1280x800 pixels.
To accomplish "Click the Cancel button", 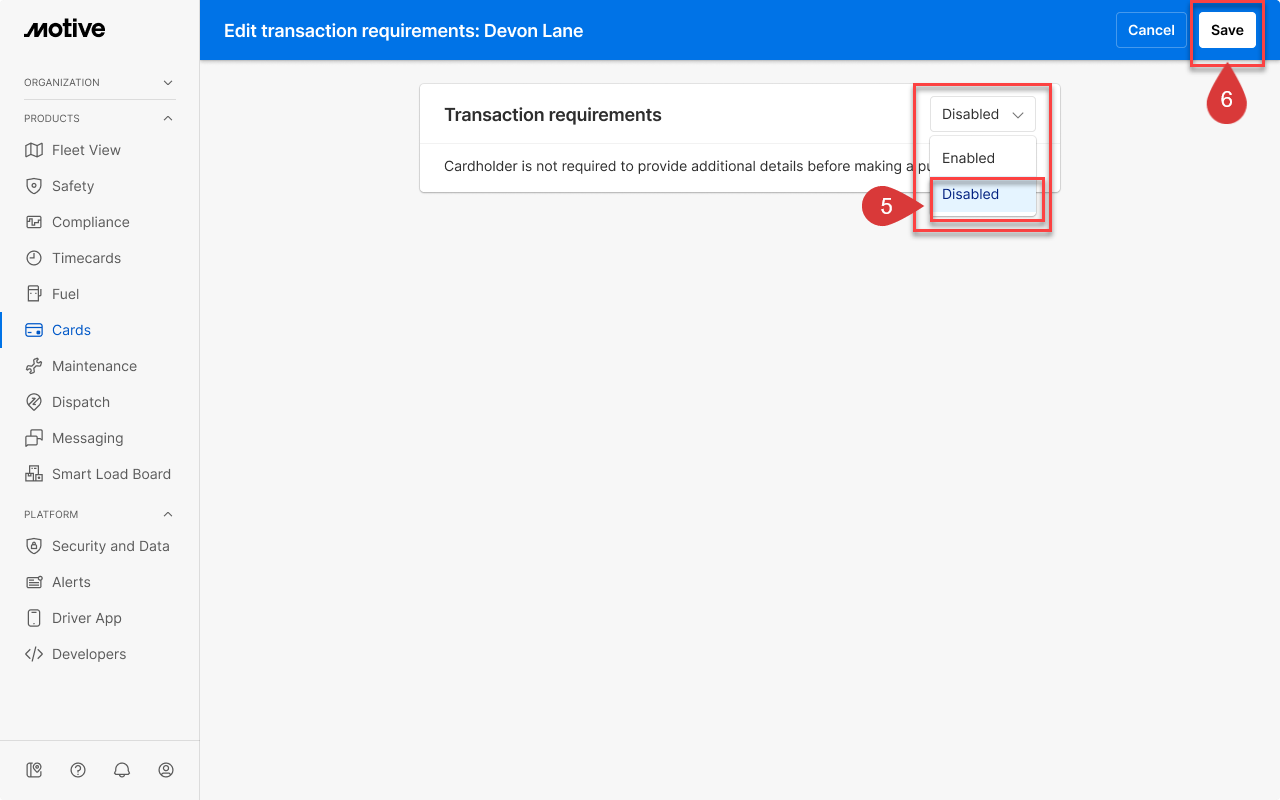I will click(x=1151, y=30).
